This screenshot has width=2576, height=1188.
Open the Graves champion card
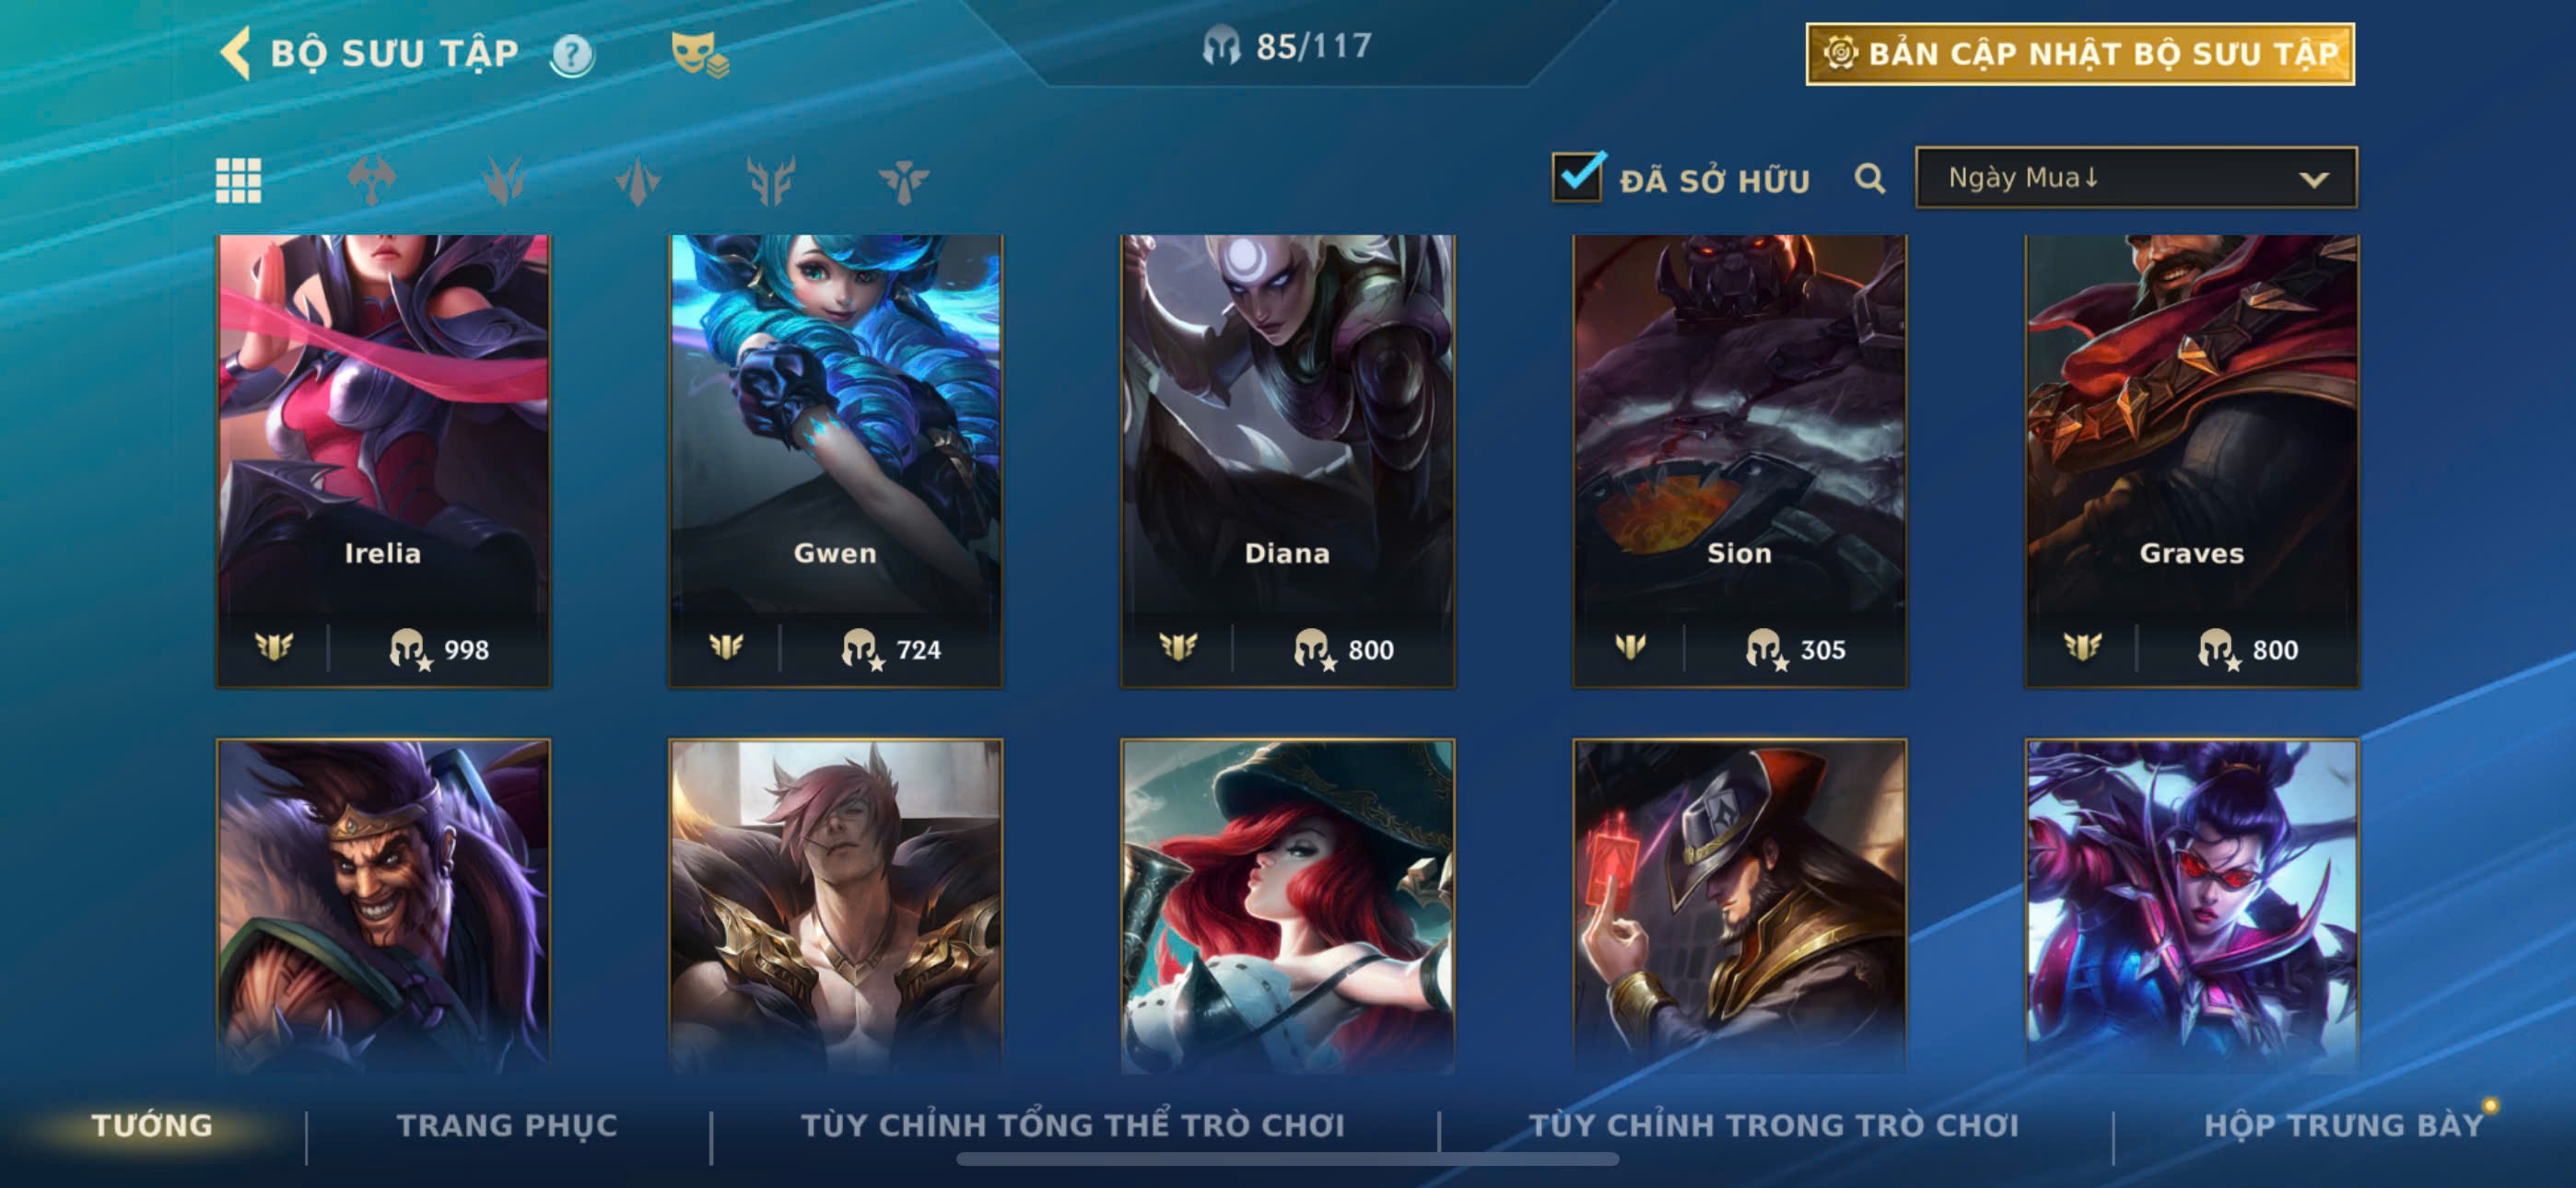tap(2191, 461)
